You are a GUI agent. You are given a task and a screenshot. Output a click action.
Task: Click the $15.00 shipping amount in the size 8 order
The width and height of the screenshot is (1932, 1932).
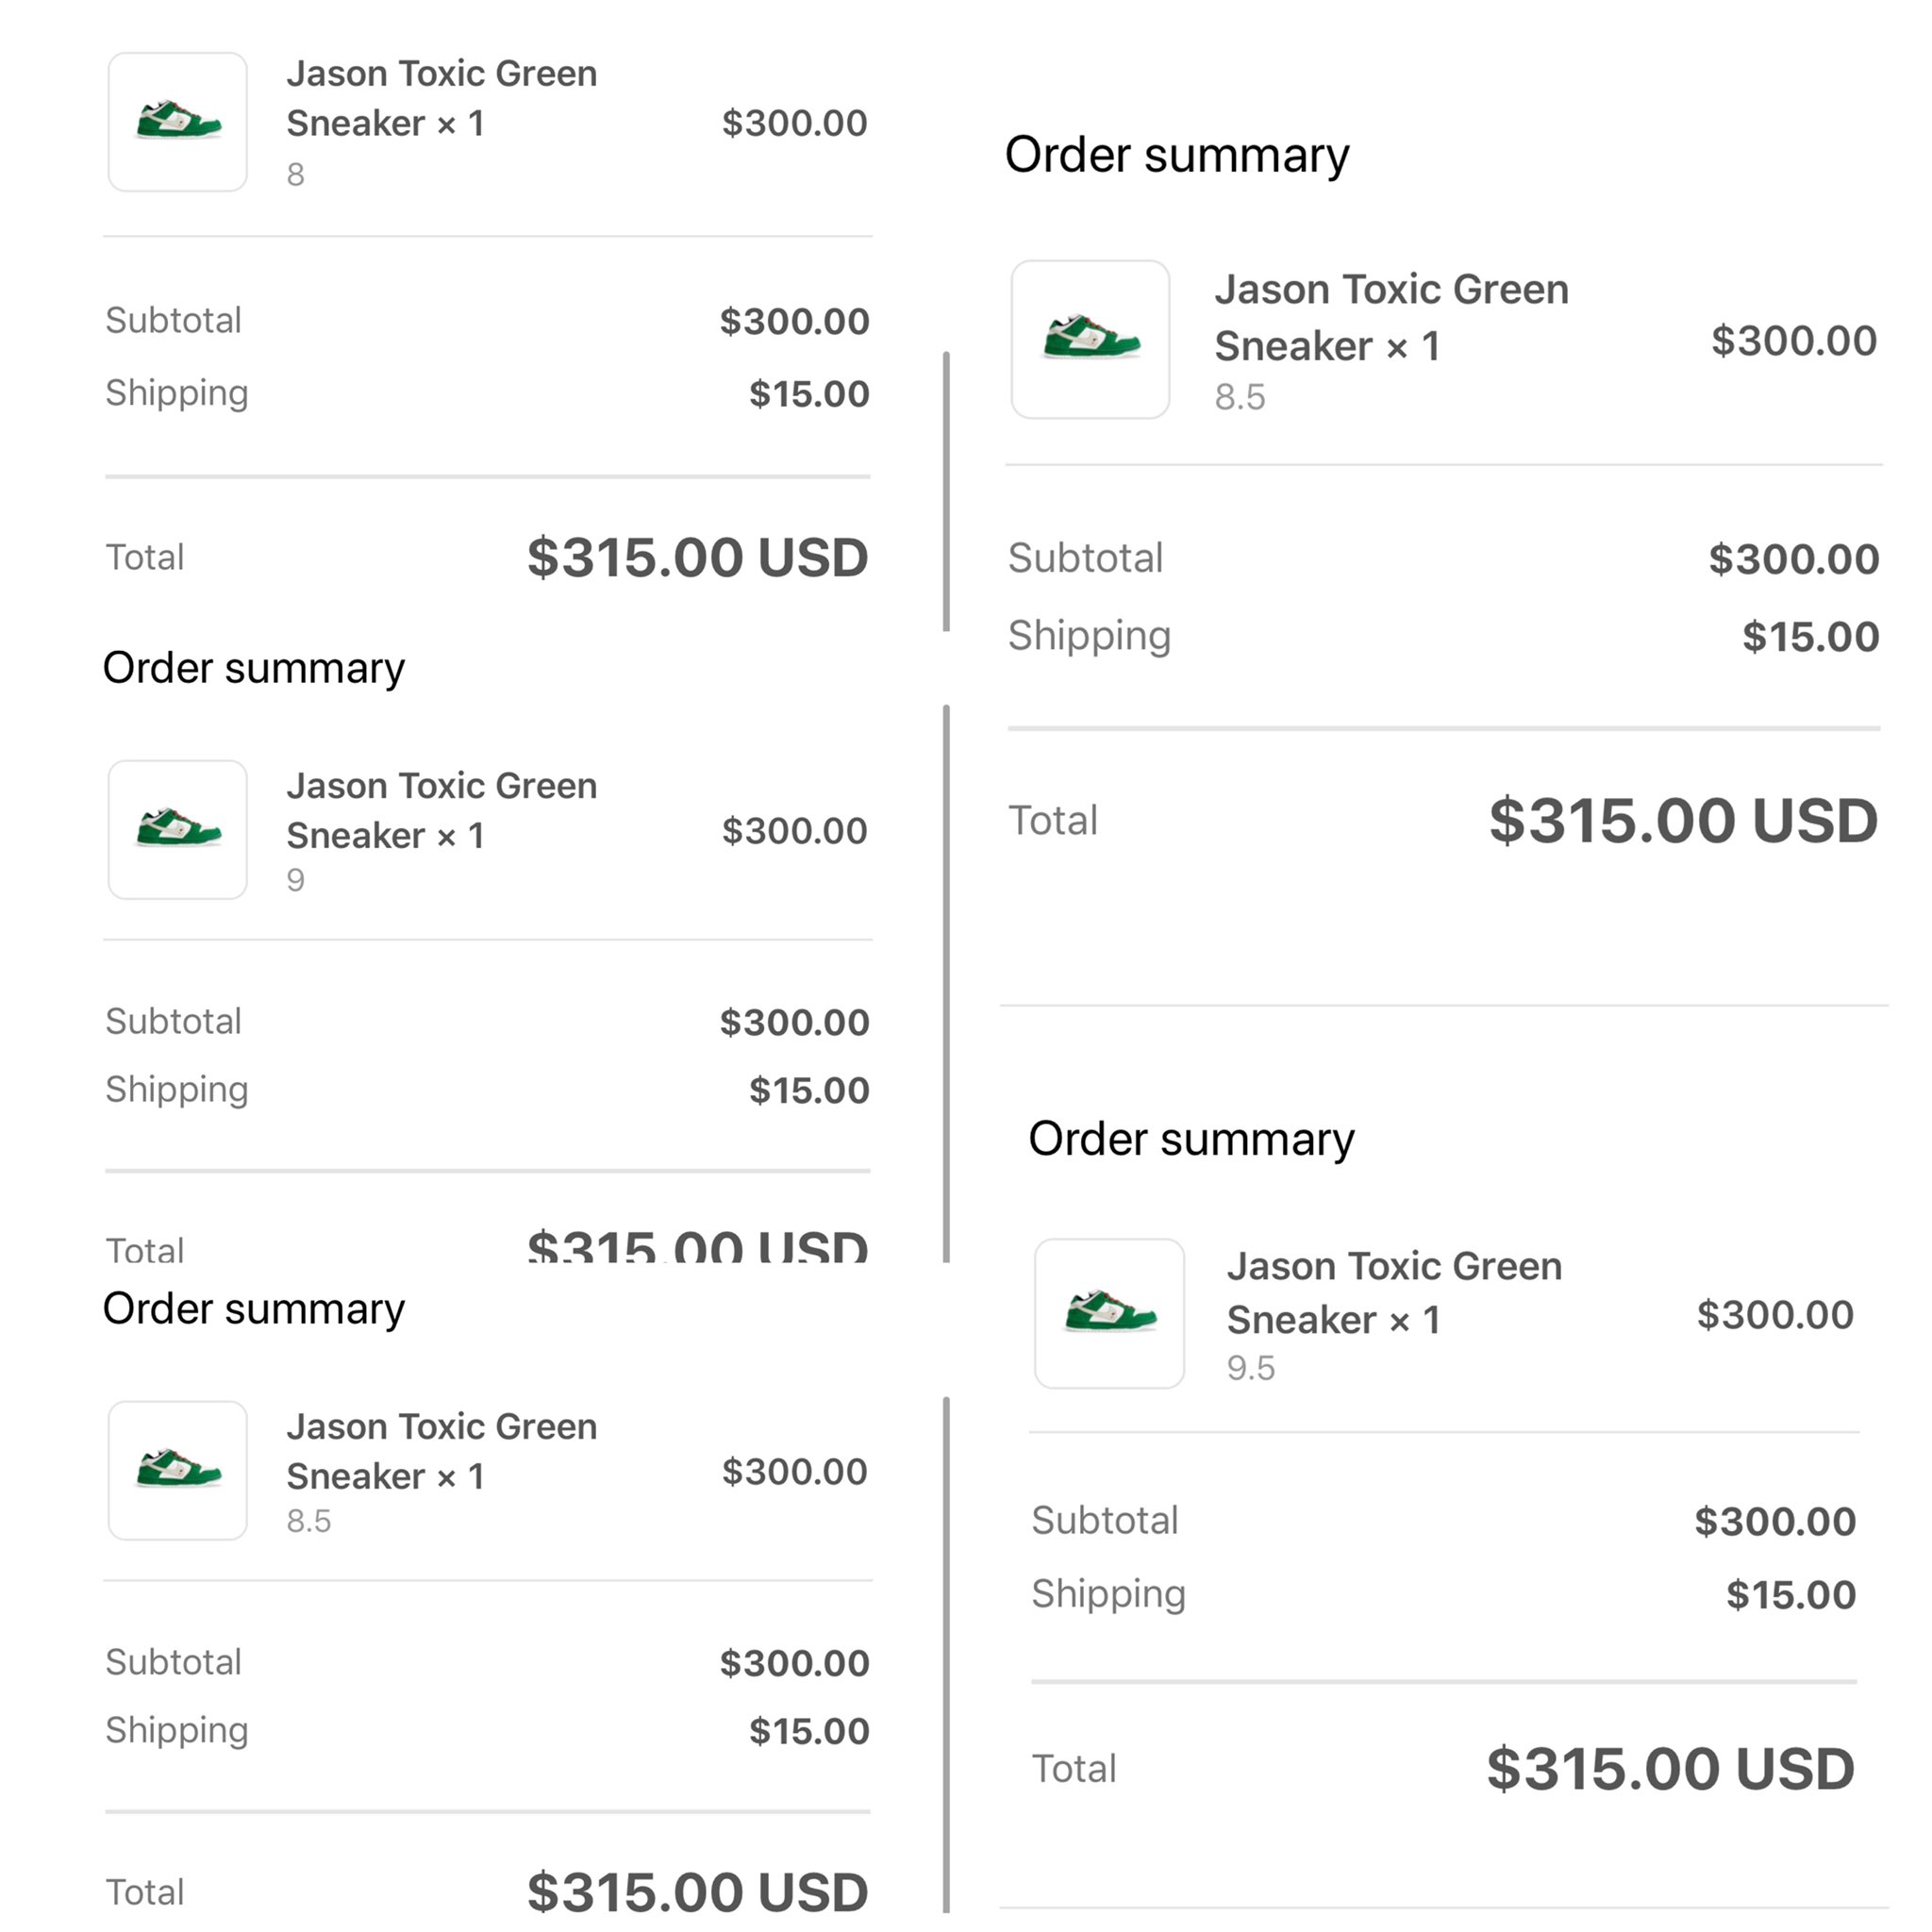tap(809, 394)
